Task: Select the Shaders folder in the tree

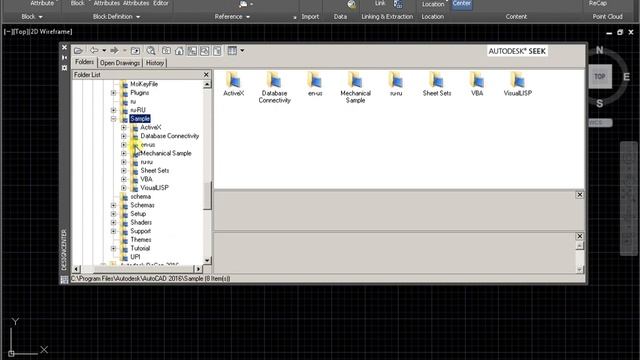Action: coord(141,222)
